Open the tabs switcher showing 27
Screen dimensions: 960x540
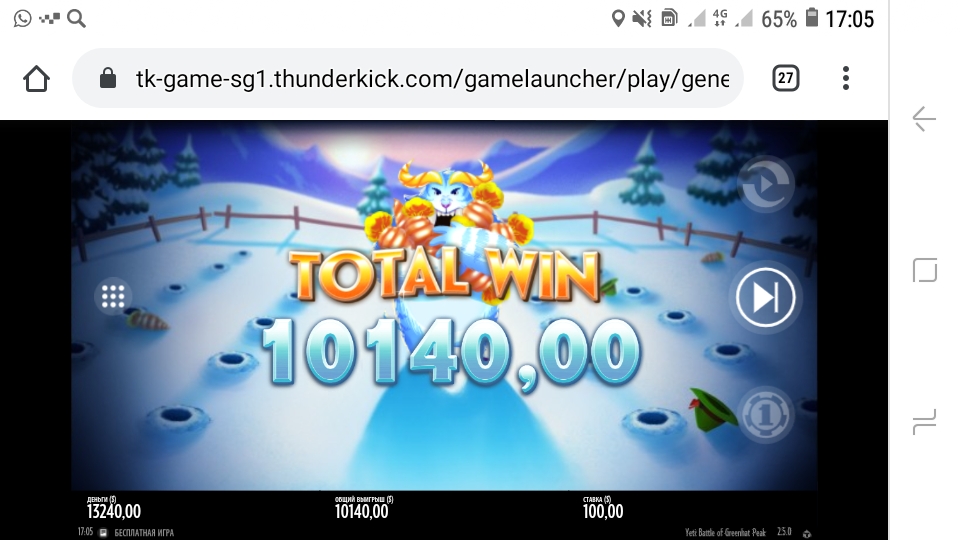click(x=786, y=78)
